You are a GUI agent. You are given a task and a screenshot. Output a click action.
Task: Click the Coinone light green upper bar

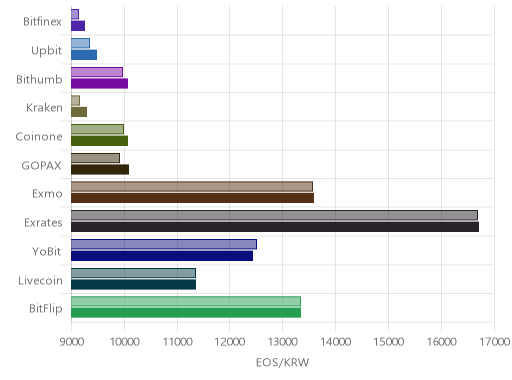[x=97, y=129]
